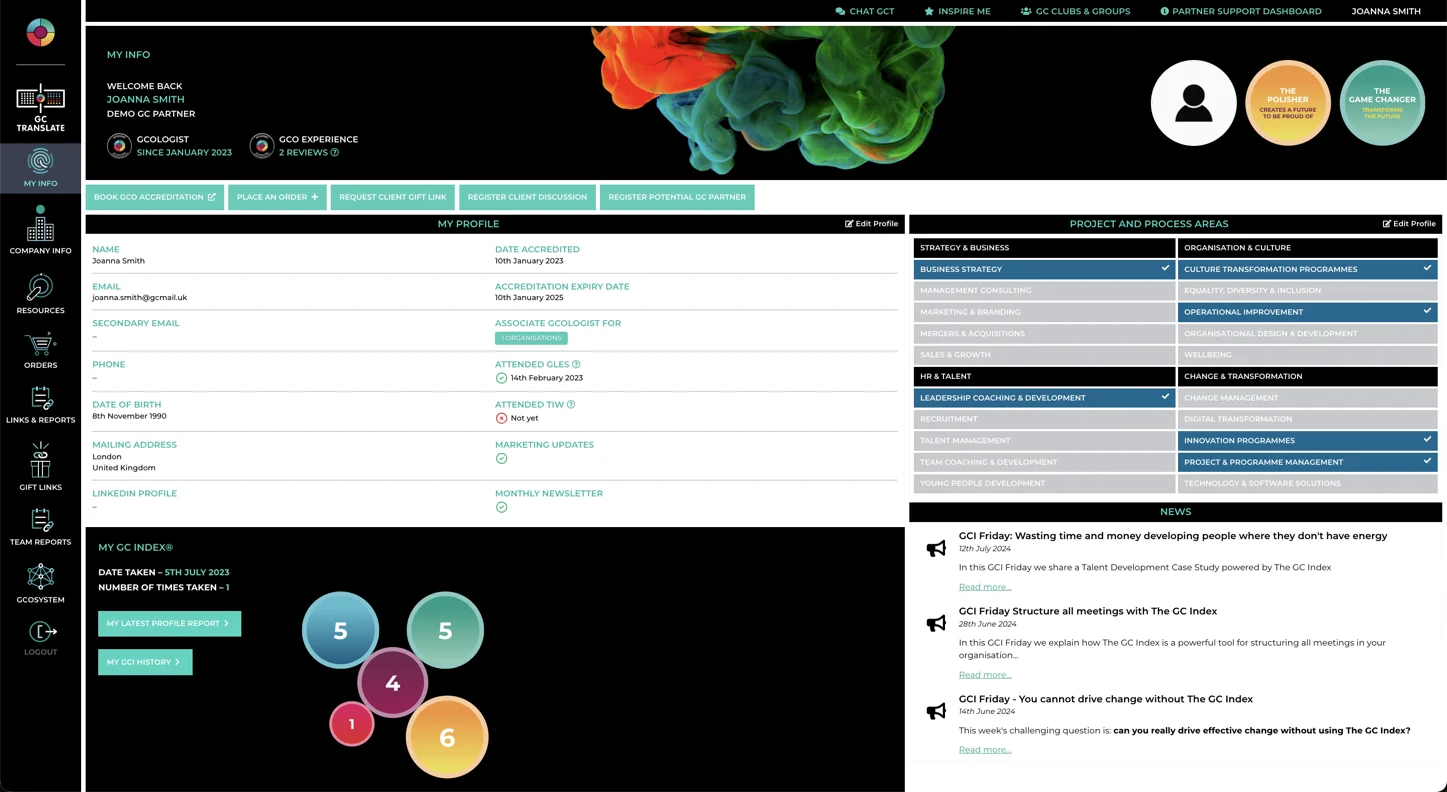1447x792 pixels.
Task: Toggle the Operational Improvement area
Action: click(x=1307, y=312)
